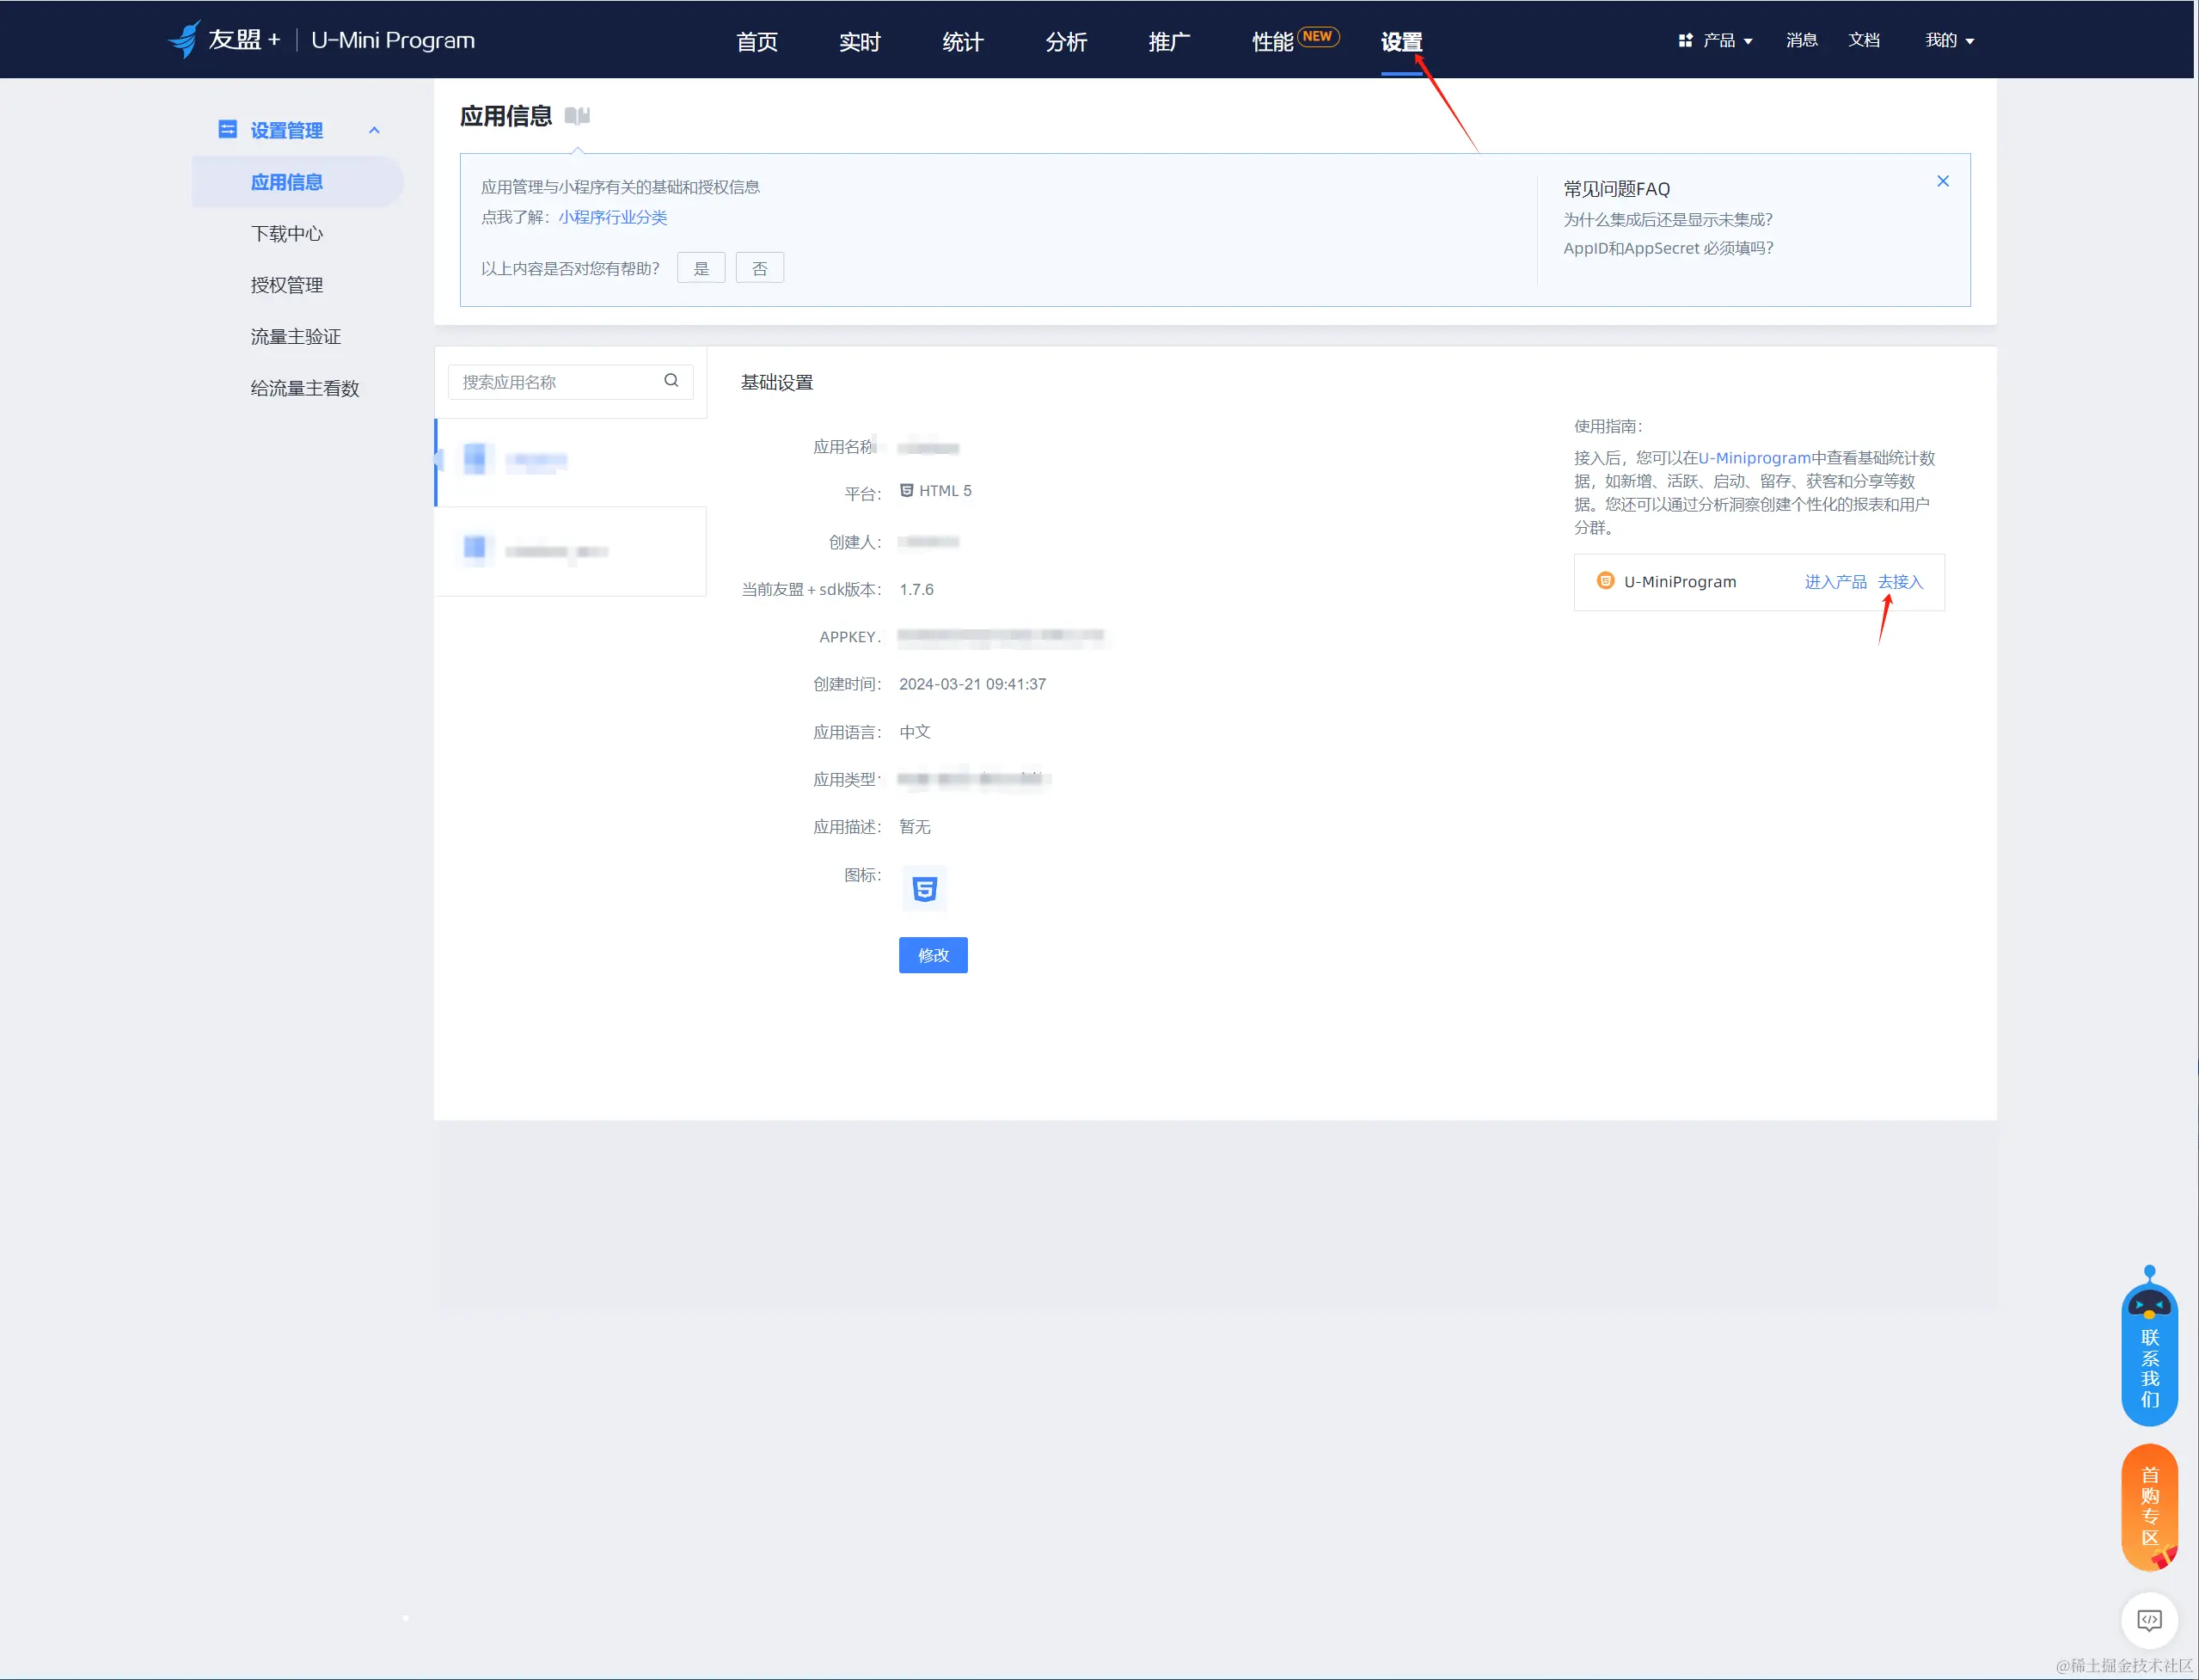The height and width of the screenshot is (1680, 2199).
Task: Click the HTML5 app icon image
Action: pos(924,888)
